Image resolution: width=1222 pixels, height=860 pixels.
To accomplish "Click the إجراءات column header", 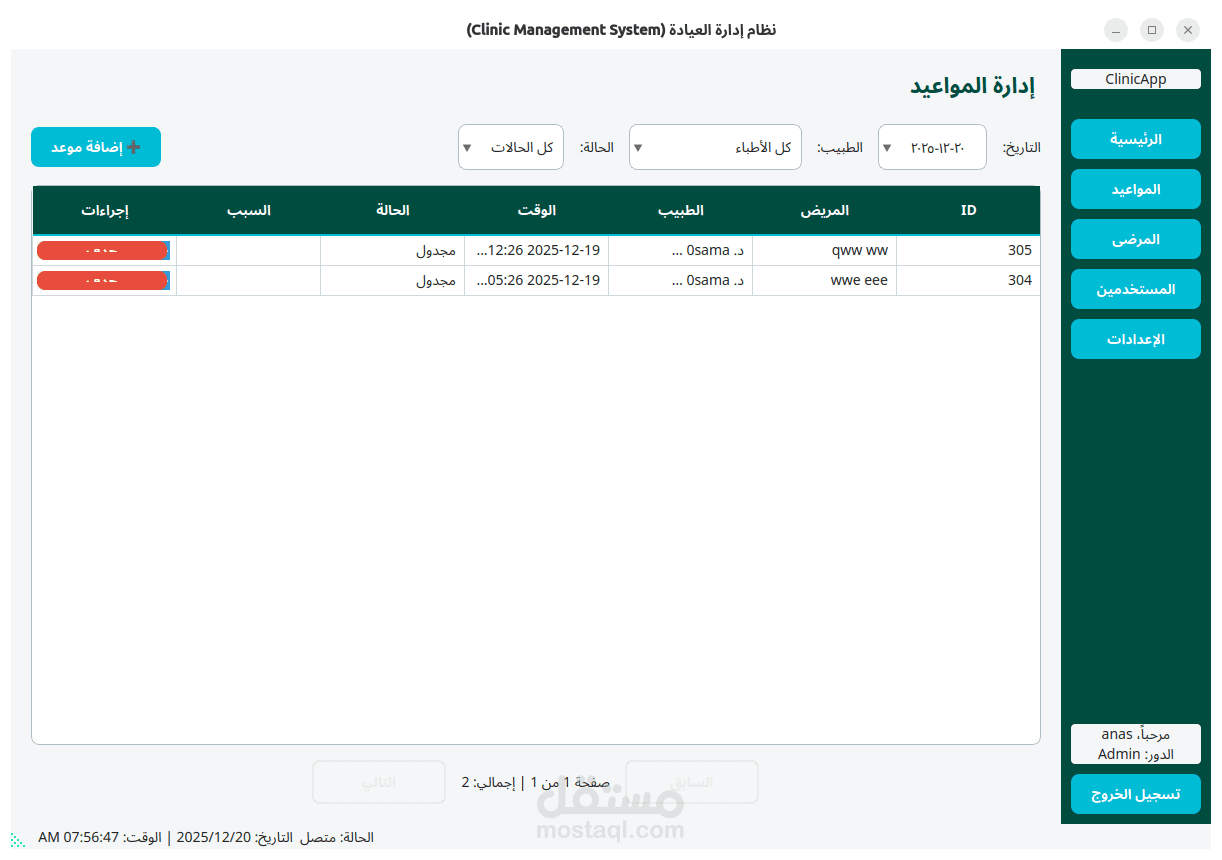I will (x=105, y=210).
